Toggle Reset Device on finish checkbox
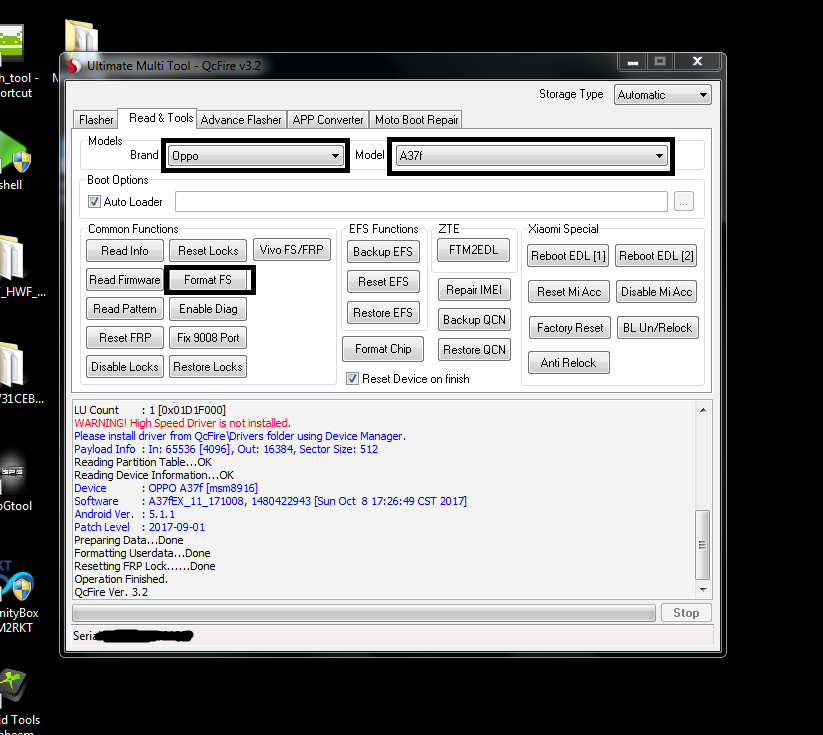The image size is (823, 735). (x=352, y=379)
